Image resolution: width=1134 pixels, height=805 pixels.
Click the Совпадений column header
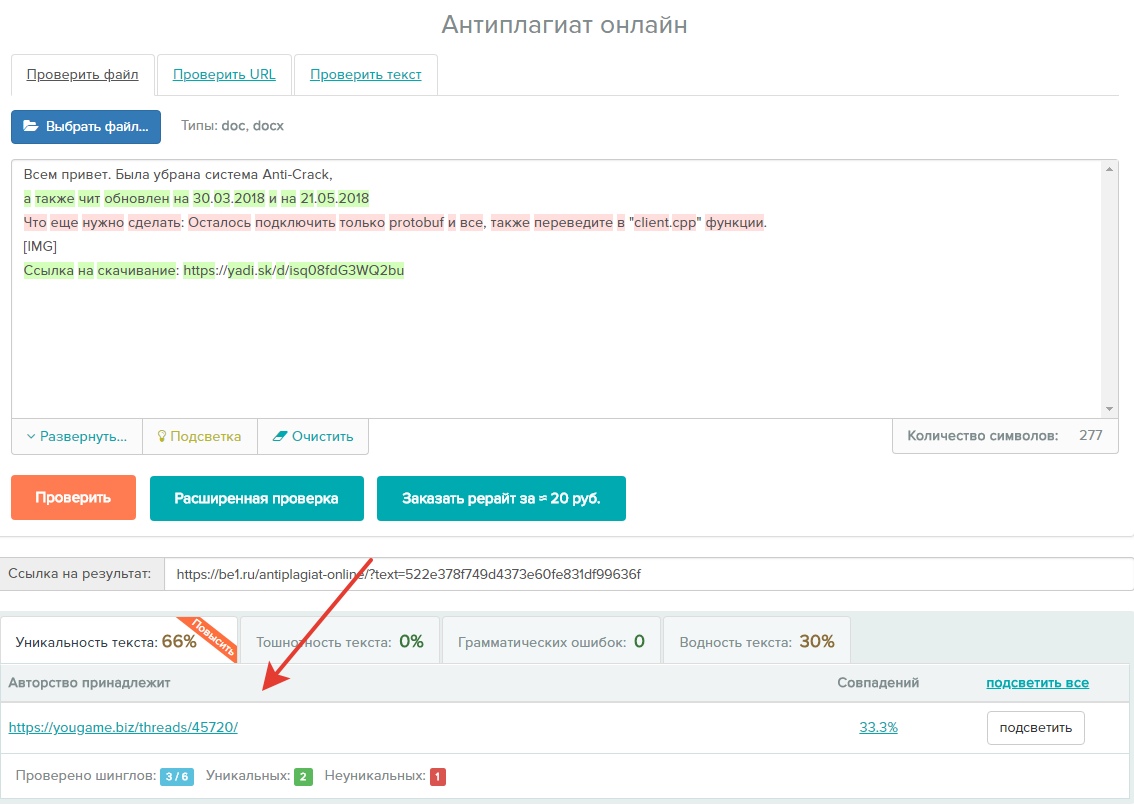click(878, 683)
